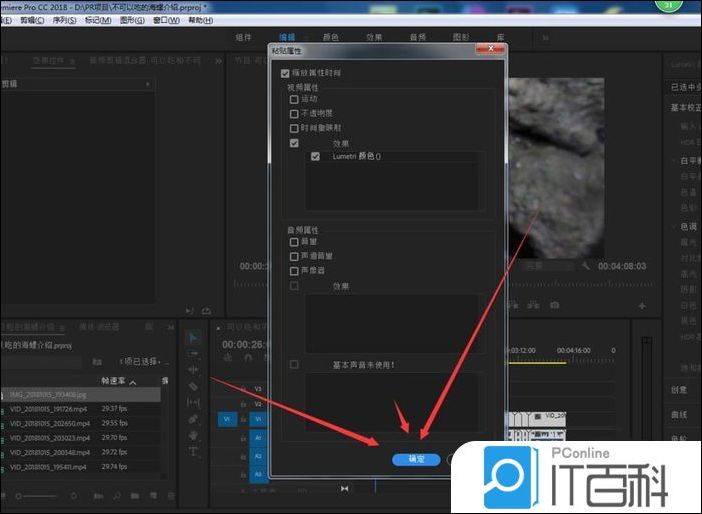This screenshot has height=514, width=702.
Task: Select the Ripple Edit tool
Action: 194,370
